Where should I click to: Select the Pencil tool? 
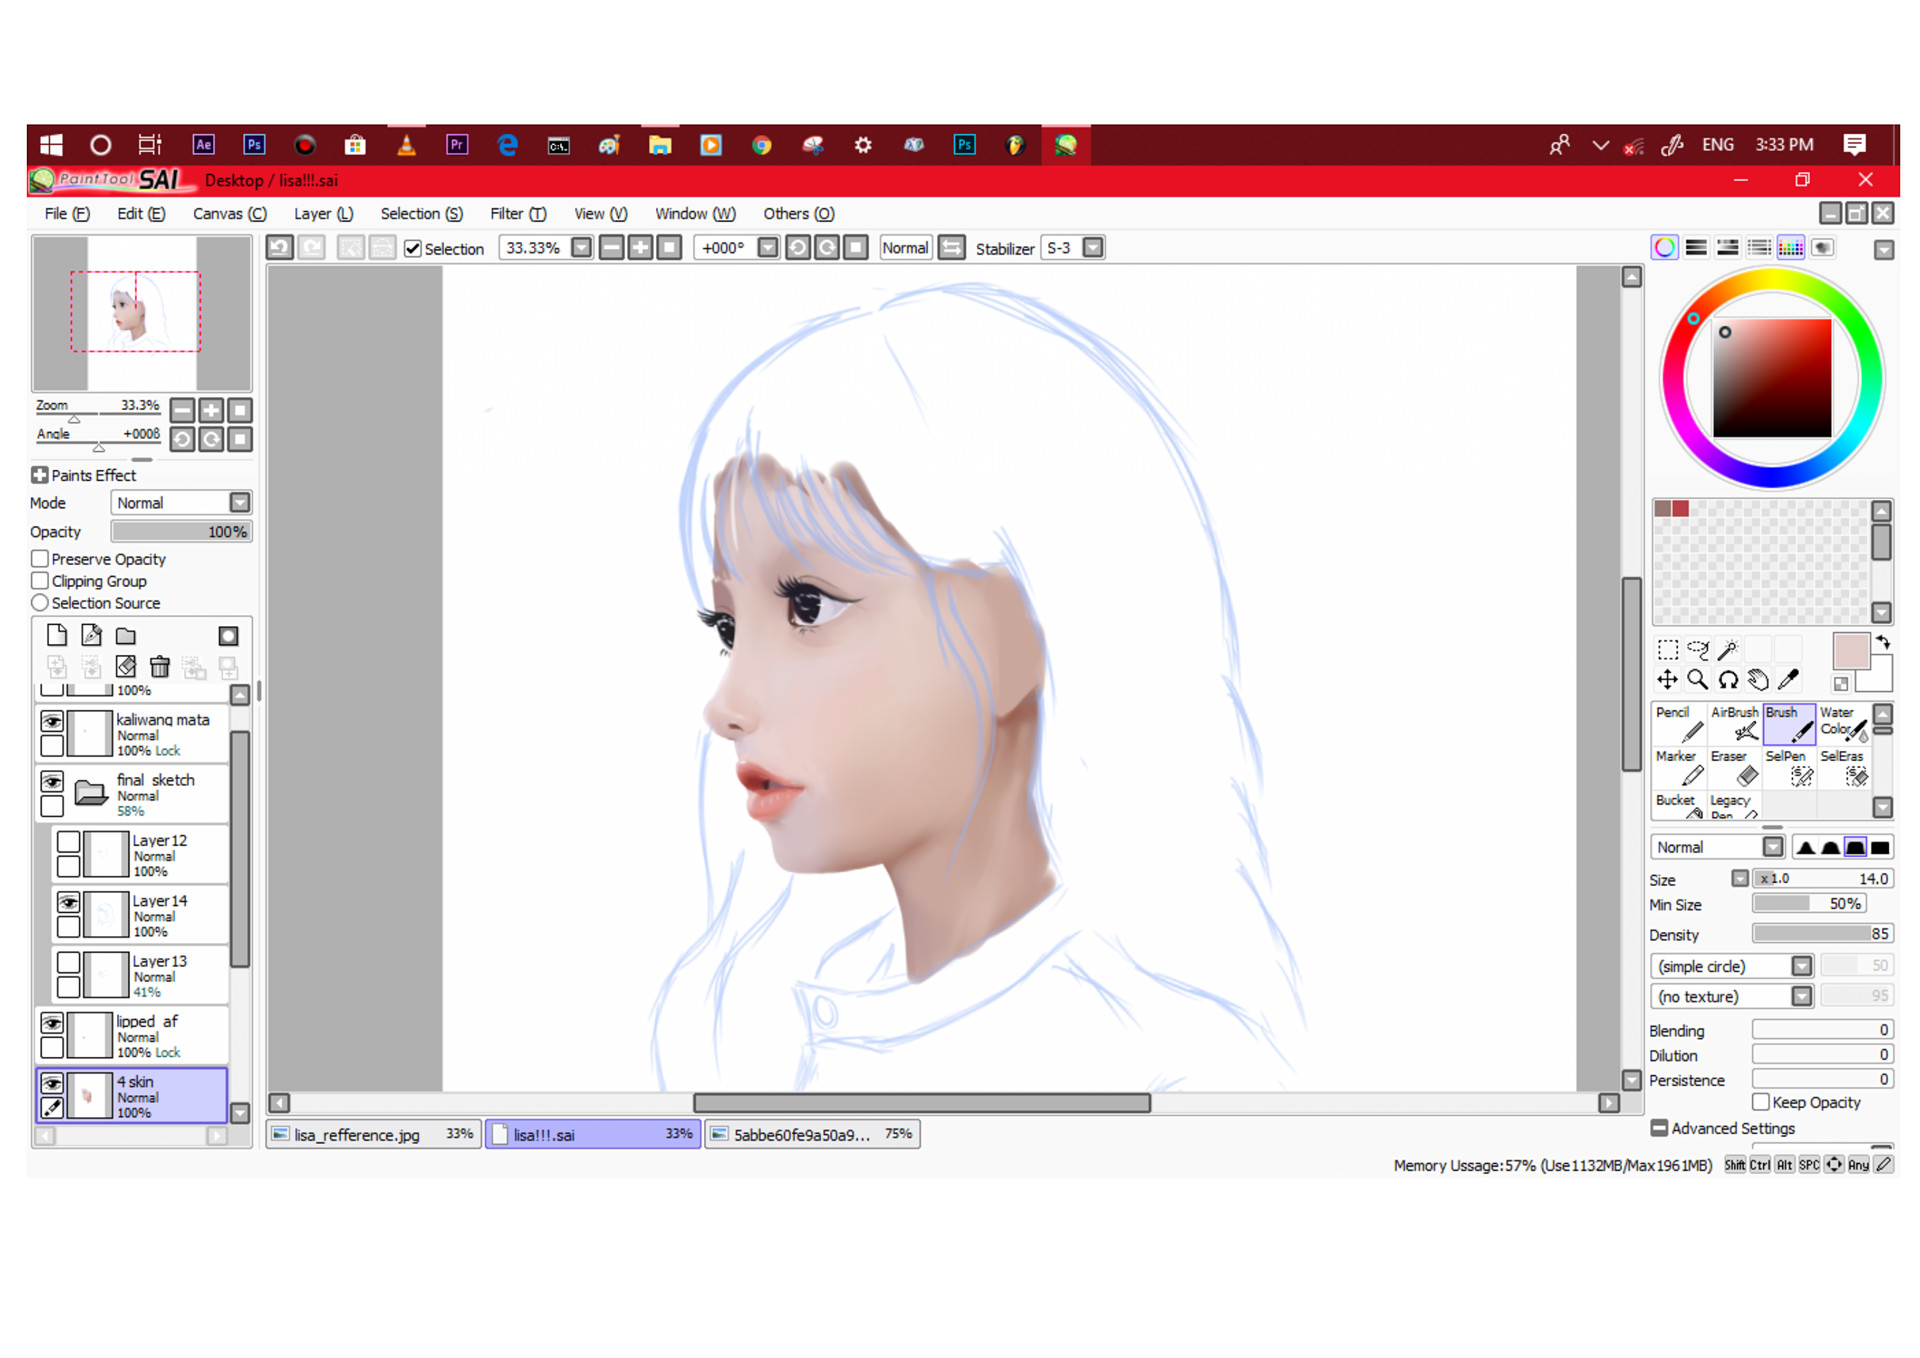1678,725
